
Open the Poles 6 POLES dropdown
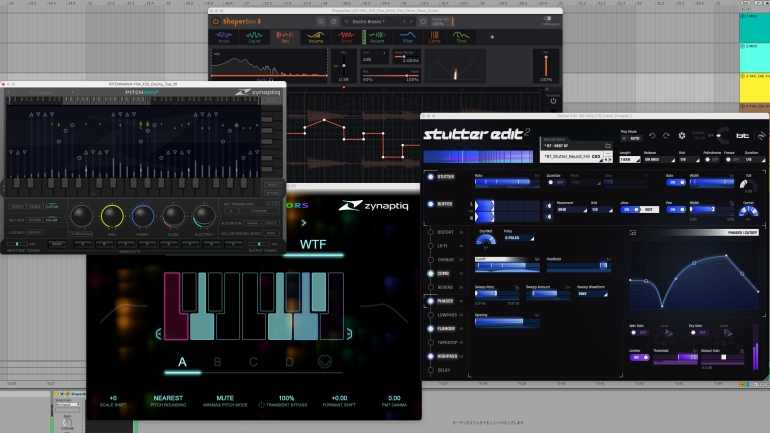519,238
